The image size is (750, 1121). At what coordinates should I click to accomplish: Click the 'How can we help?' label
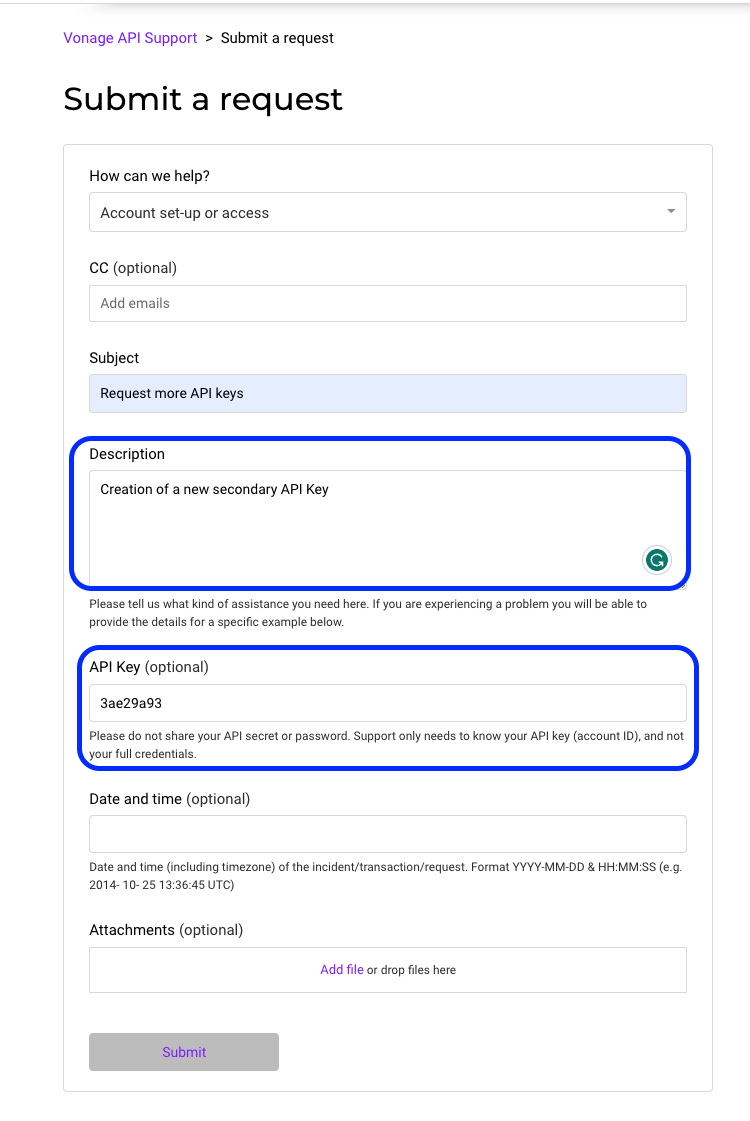click(149, 176)
